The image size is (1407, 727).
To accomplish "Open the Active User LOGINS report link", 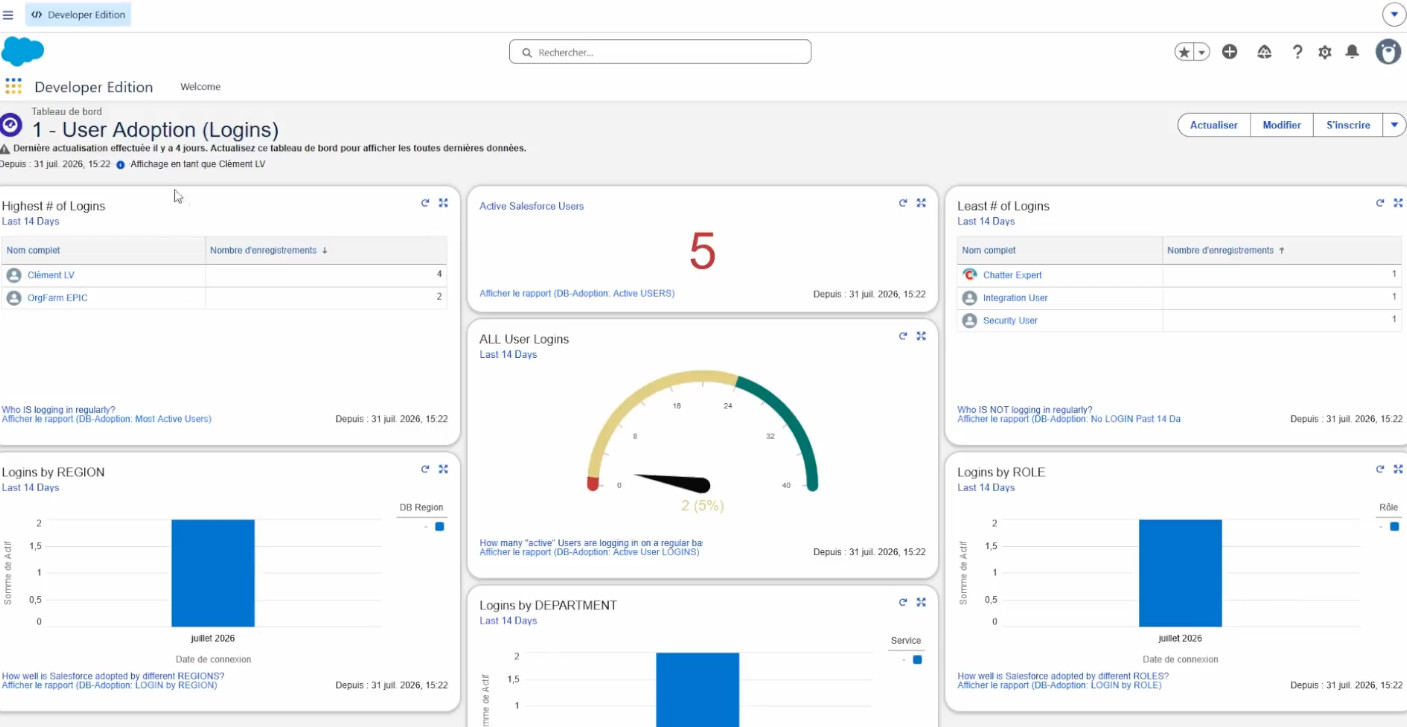I will pyautogui.click(x=590, y=552).
